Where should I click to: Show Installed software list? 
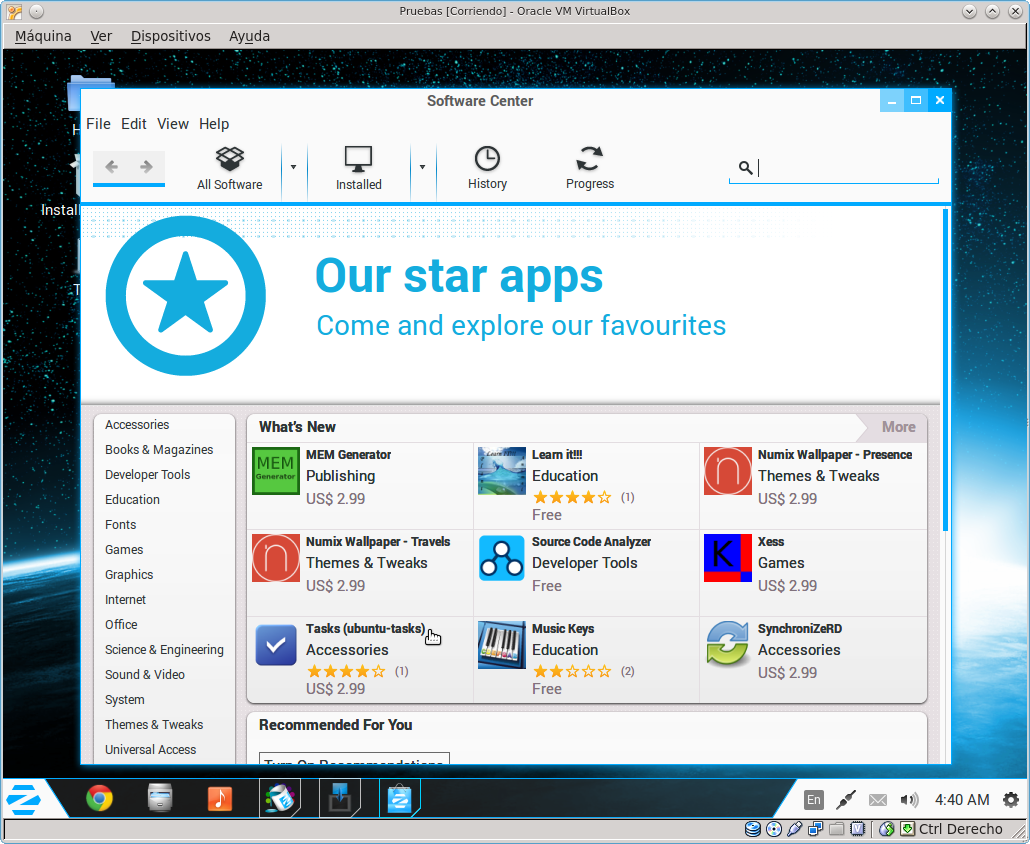tap(358, 168)
